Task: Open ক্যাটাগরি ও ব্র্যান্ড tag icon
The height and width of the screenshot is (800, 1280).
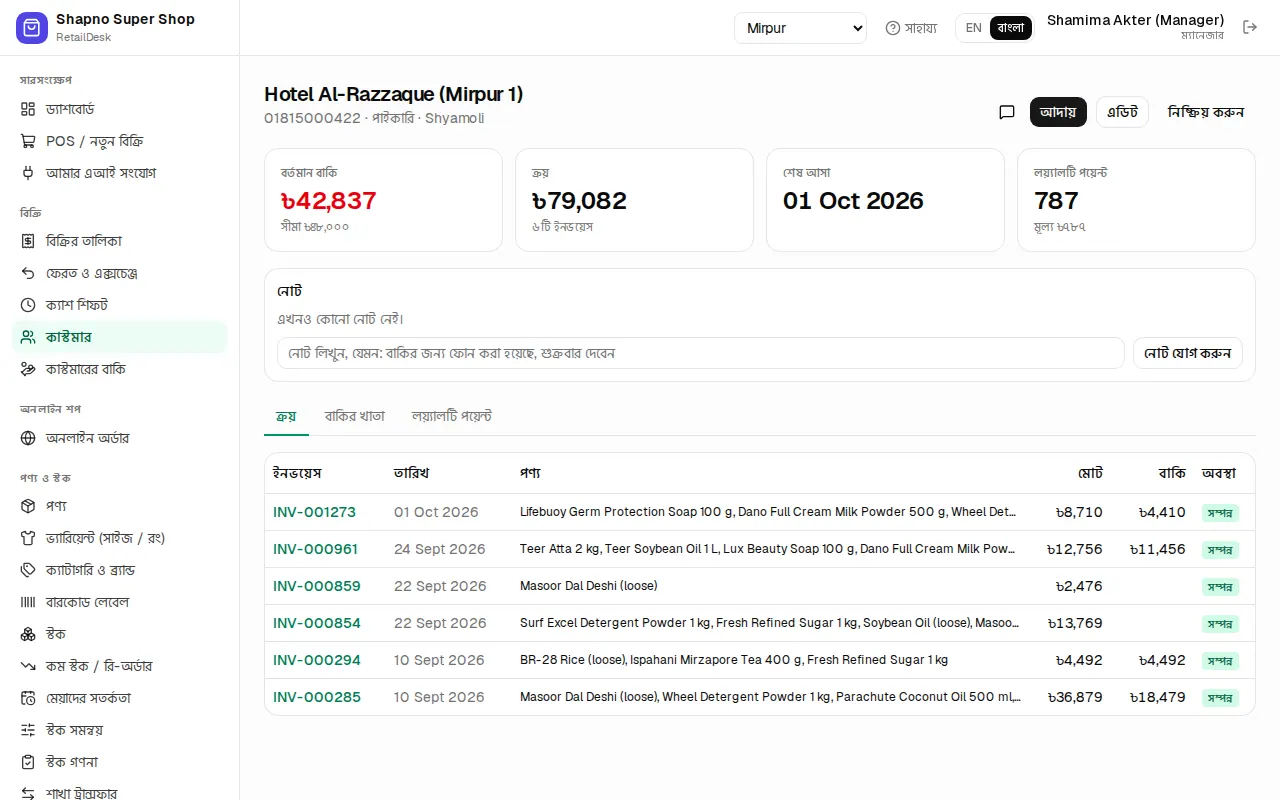Action: coord(28,570)
